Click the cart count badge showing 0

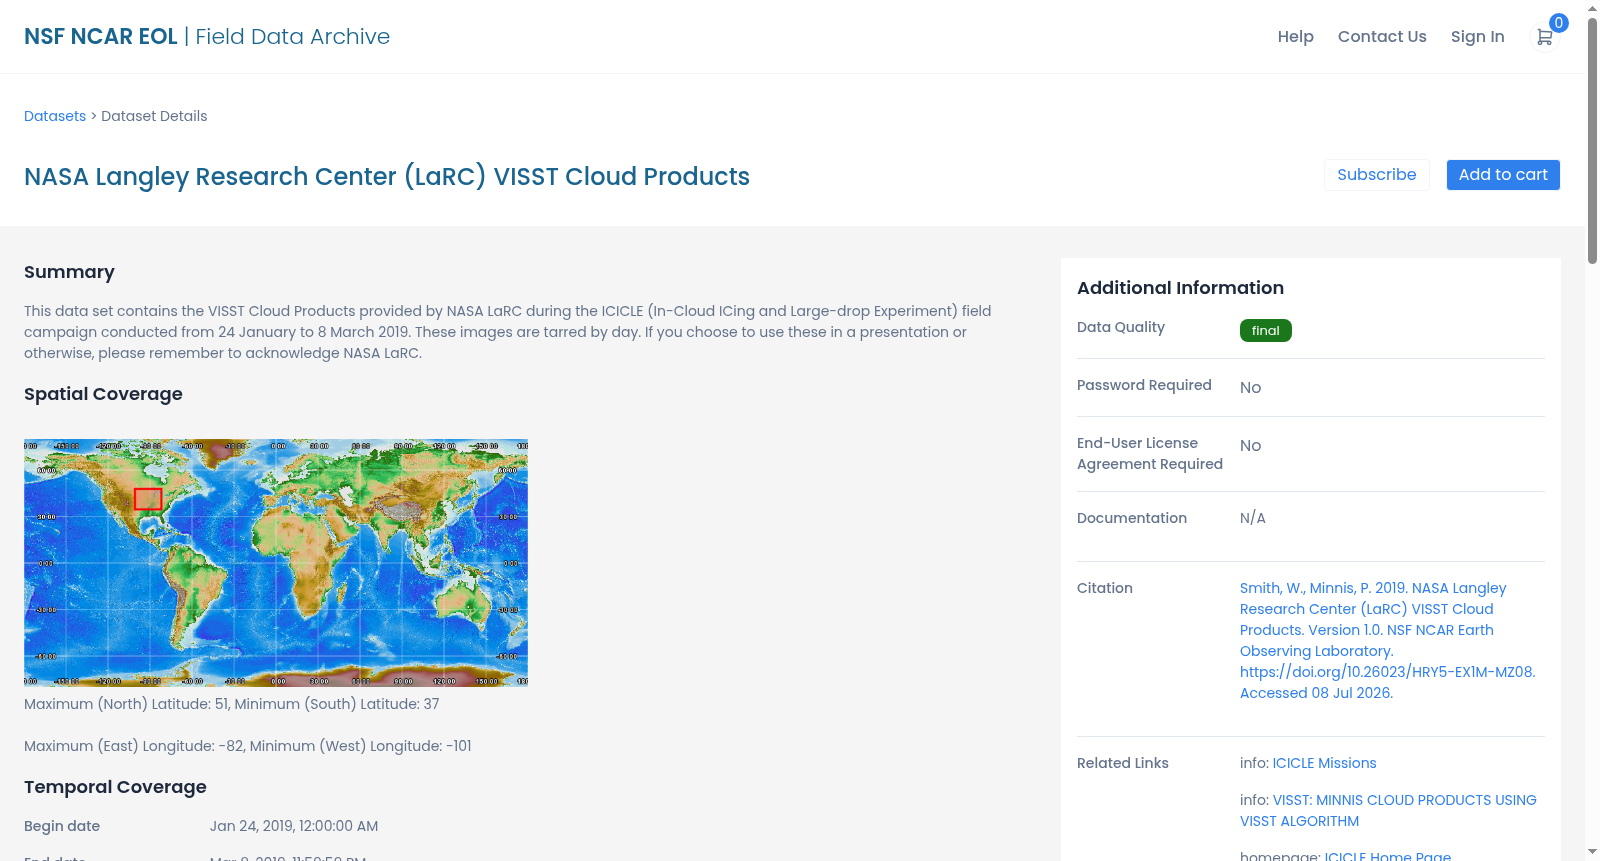coord(1558,23)
